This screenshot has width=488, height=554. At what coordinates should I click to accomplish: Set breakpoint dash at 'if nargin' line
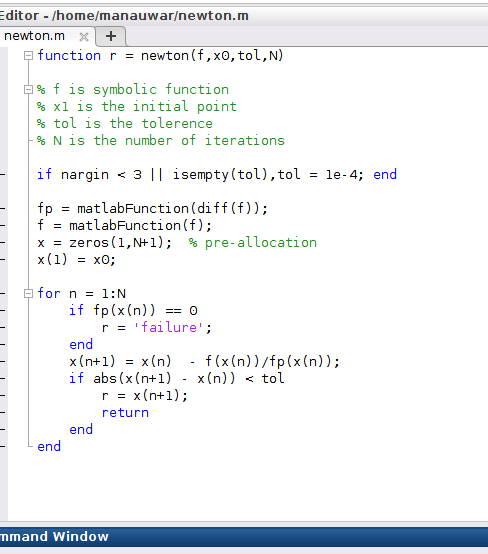2,175
